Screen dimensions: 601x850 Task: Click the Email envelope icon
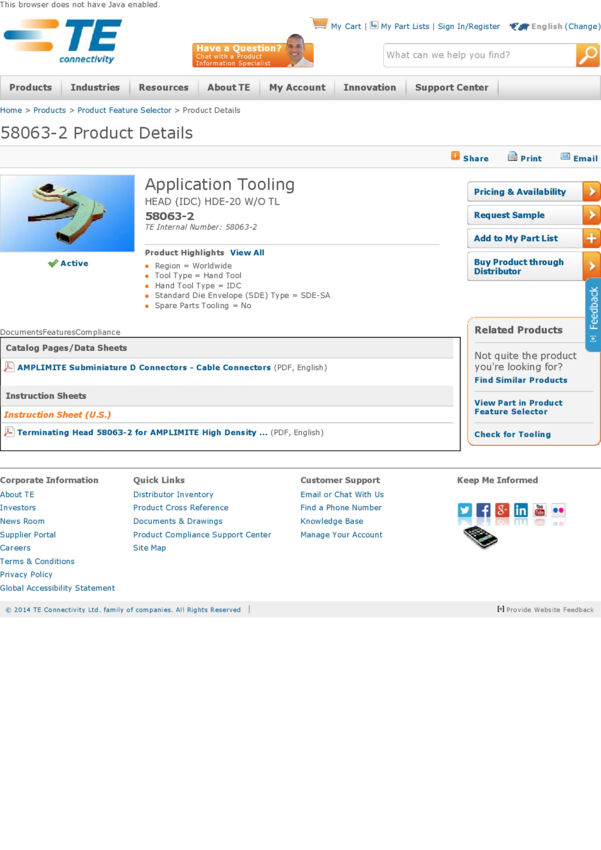coord(565,157)
